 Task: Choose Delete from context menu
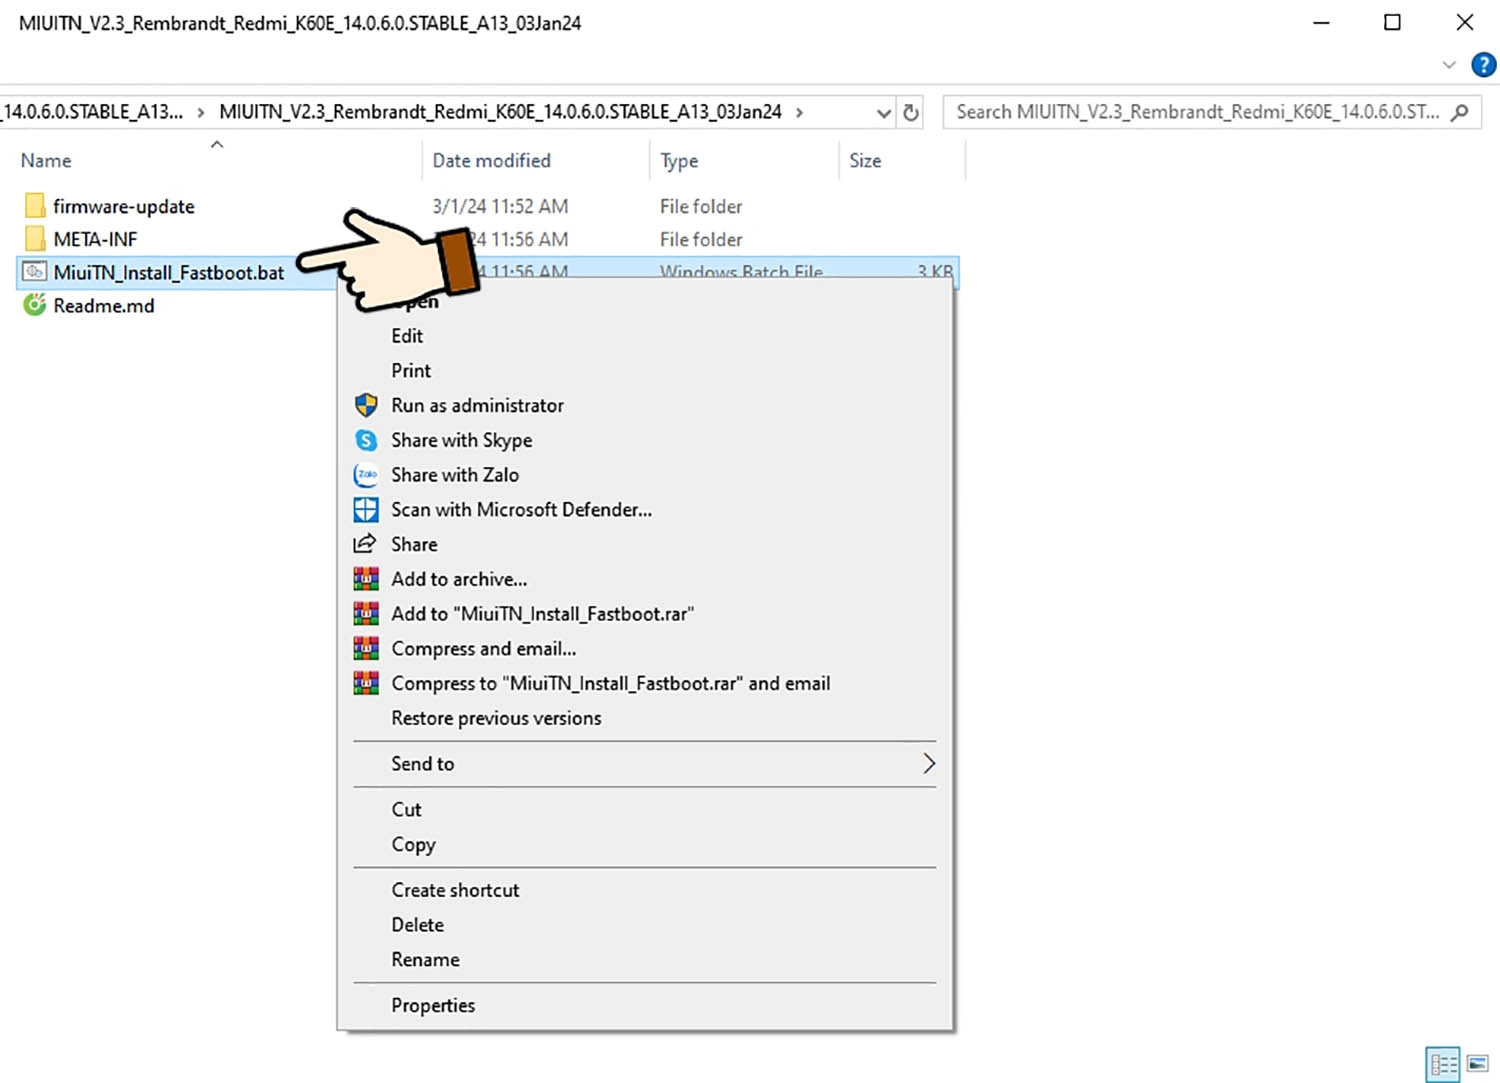418,925
